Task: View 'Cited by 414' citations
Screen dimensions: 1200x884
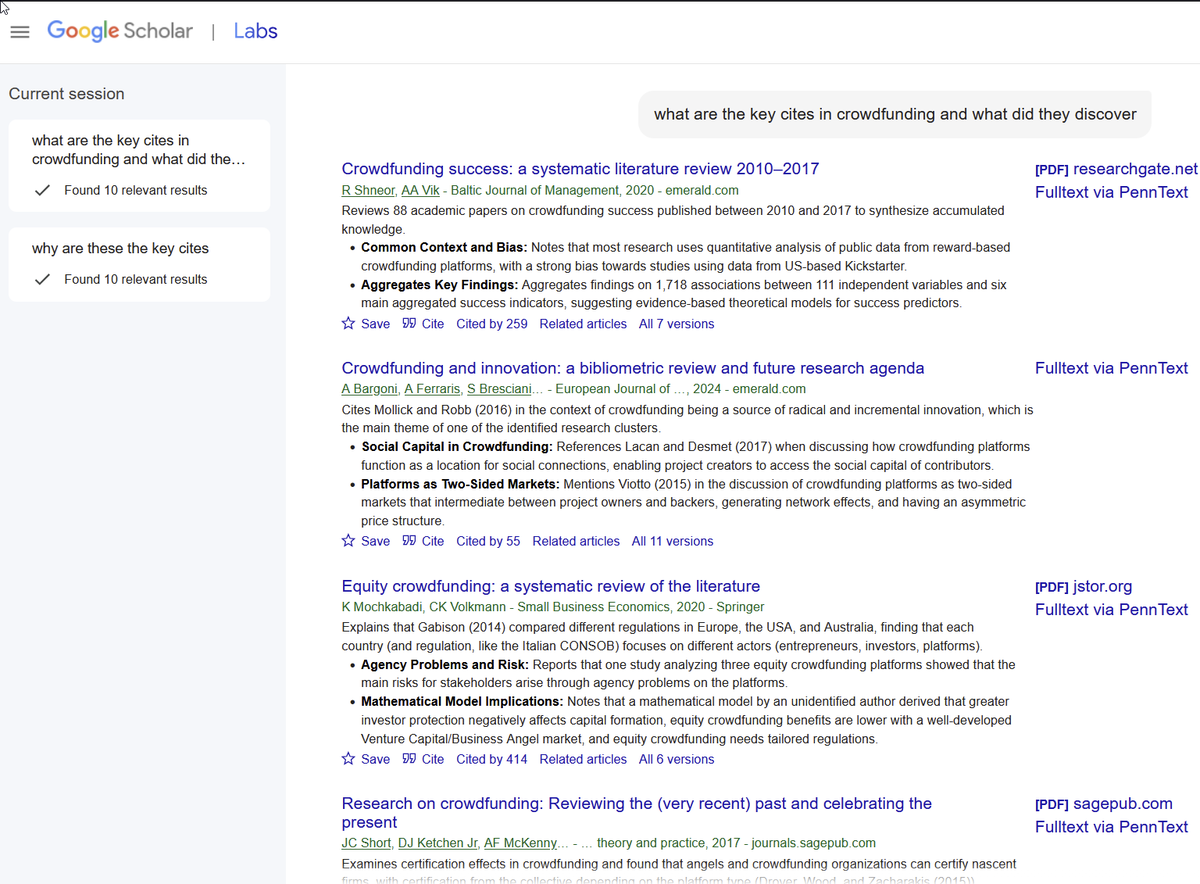Action: (491, 759)
